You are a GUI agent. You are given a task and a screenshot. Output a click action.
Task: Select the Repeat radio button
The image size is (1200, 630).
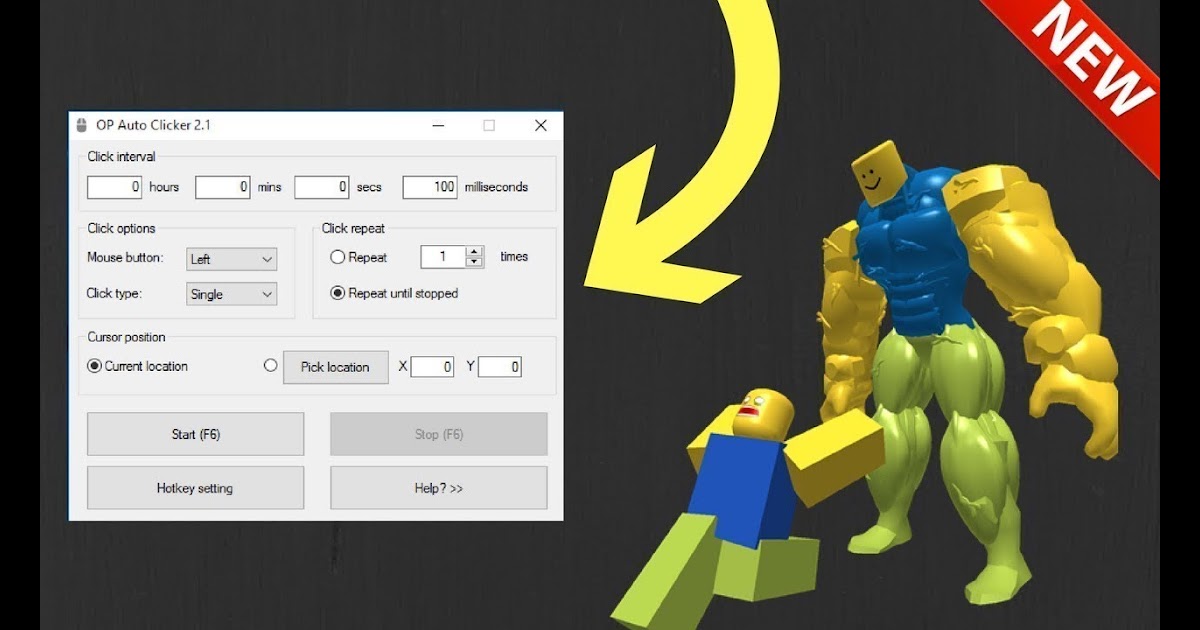338,257
